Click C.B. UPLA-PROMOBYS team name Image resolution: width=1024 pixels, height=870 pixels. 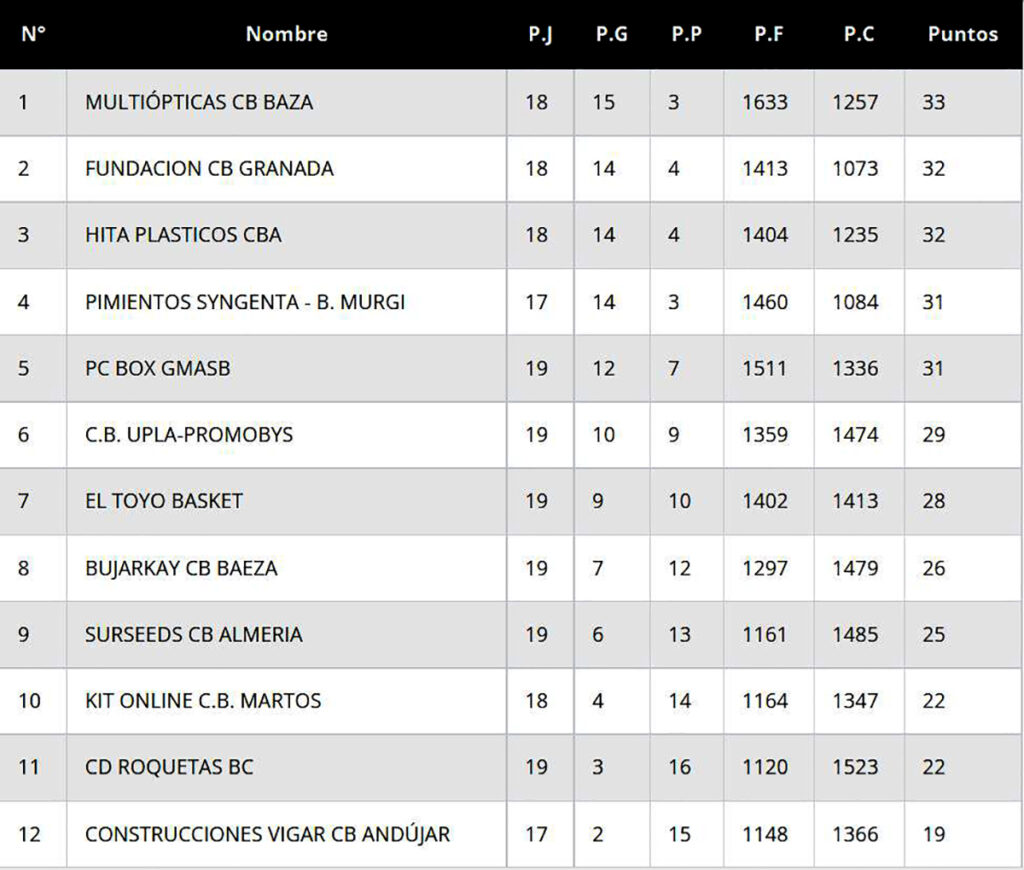click(189, 435)
